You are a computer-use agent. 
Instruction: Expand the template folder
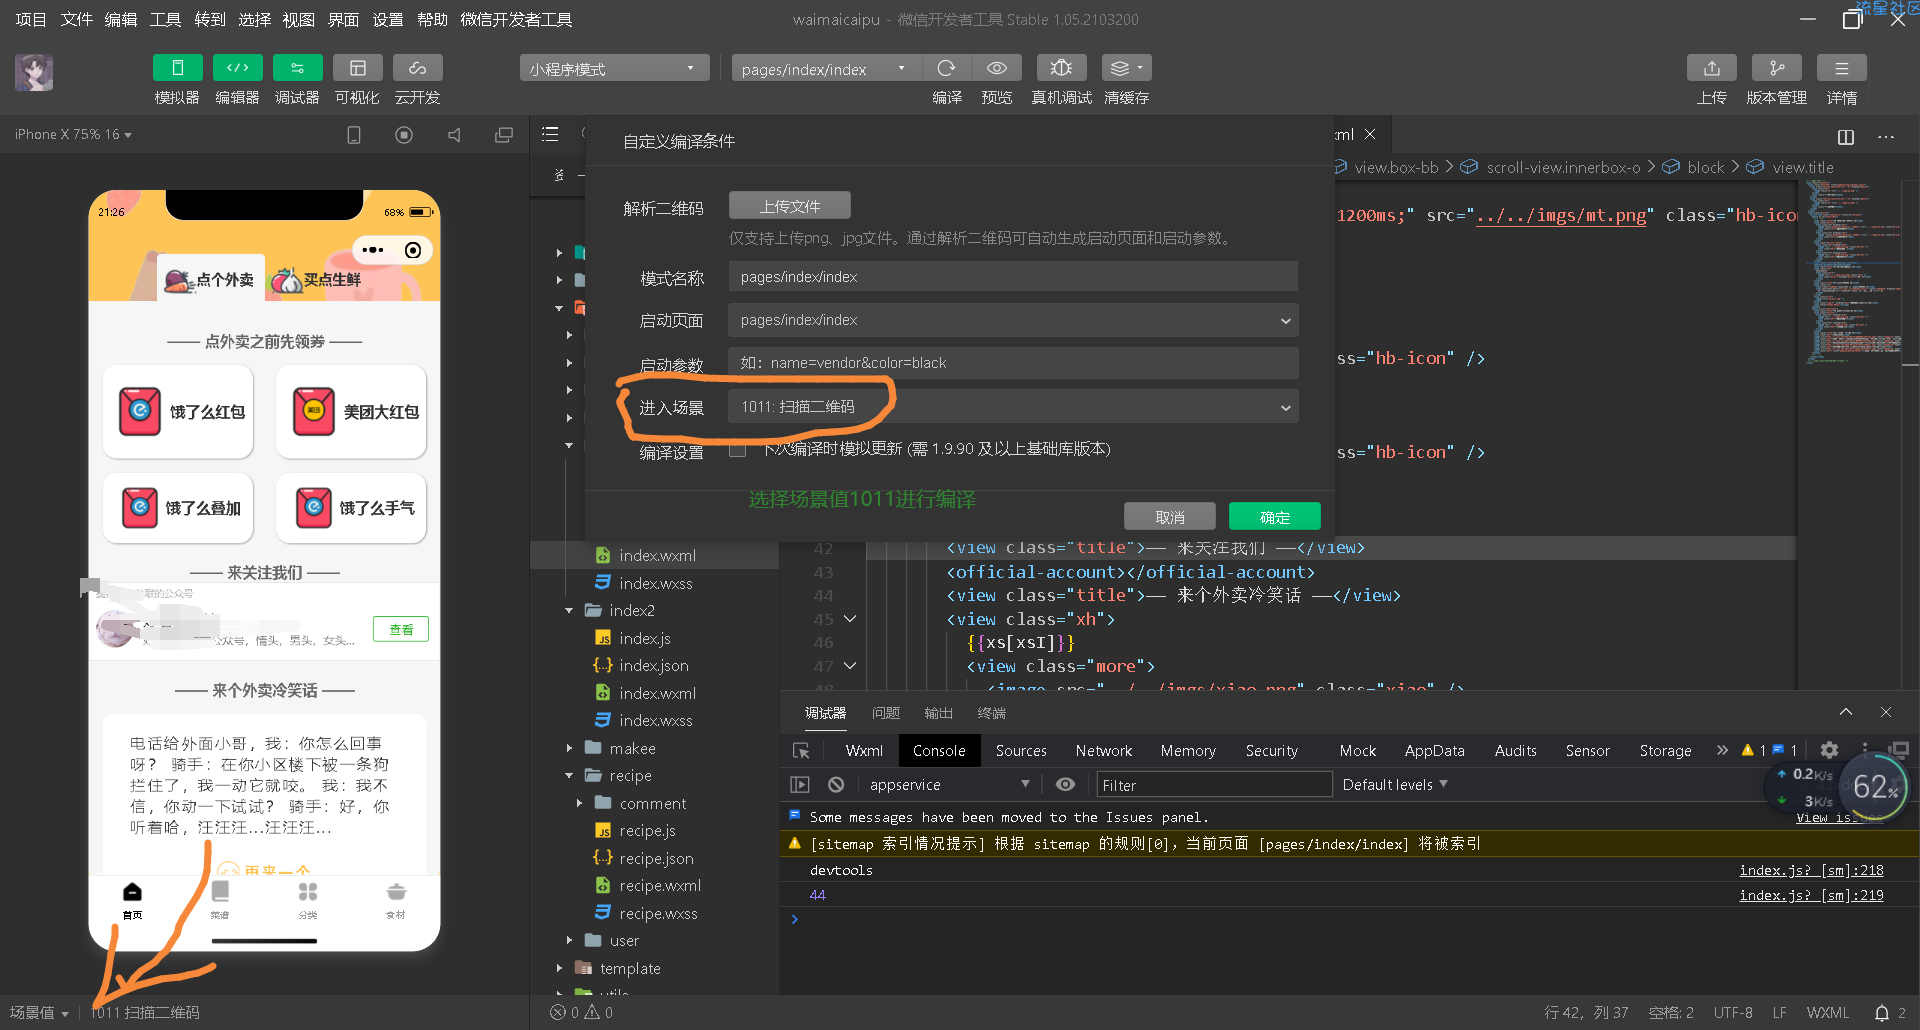pyautogui.click(x=560, y=968)
